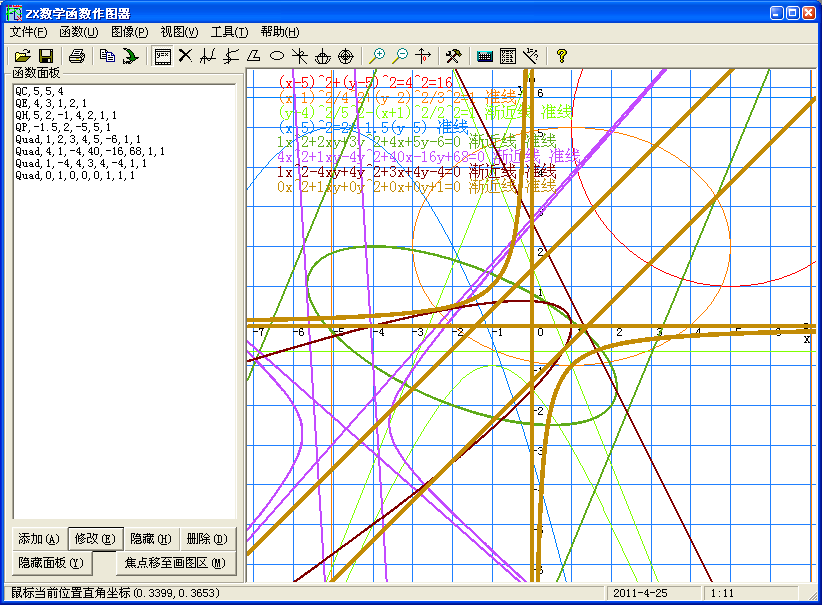Click the 修改(E) button

(x=95, y=538)
